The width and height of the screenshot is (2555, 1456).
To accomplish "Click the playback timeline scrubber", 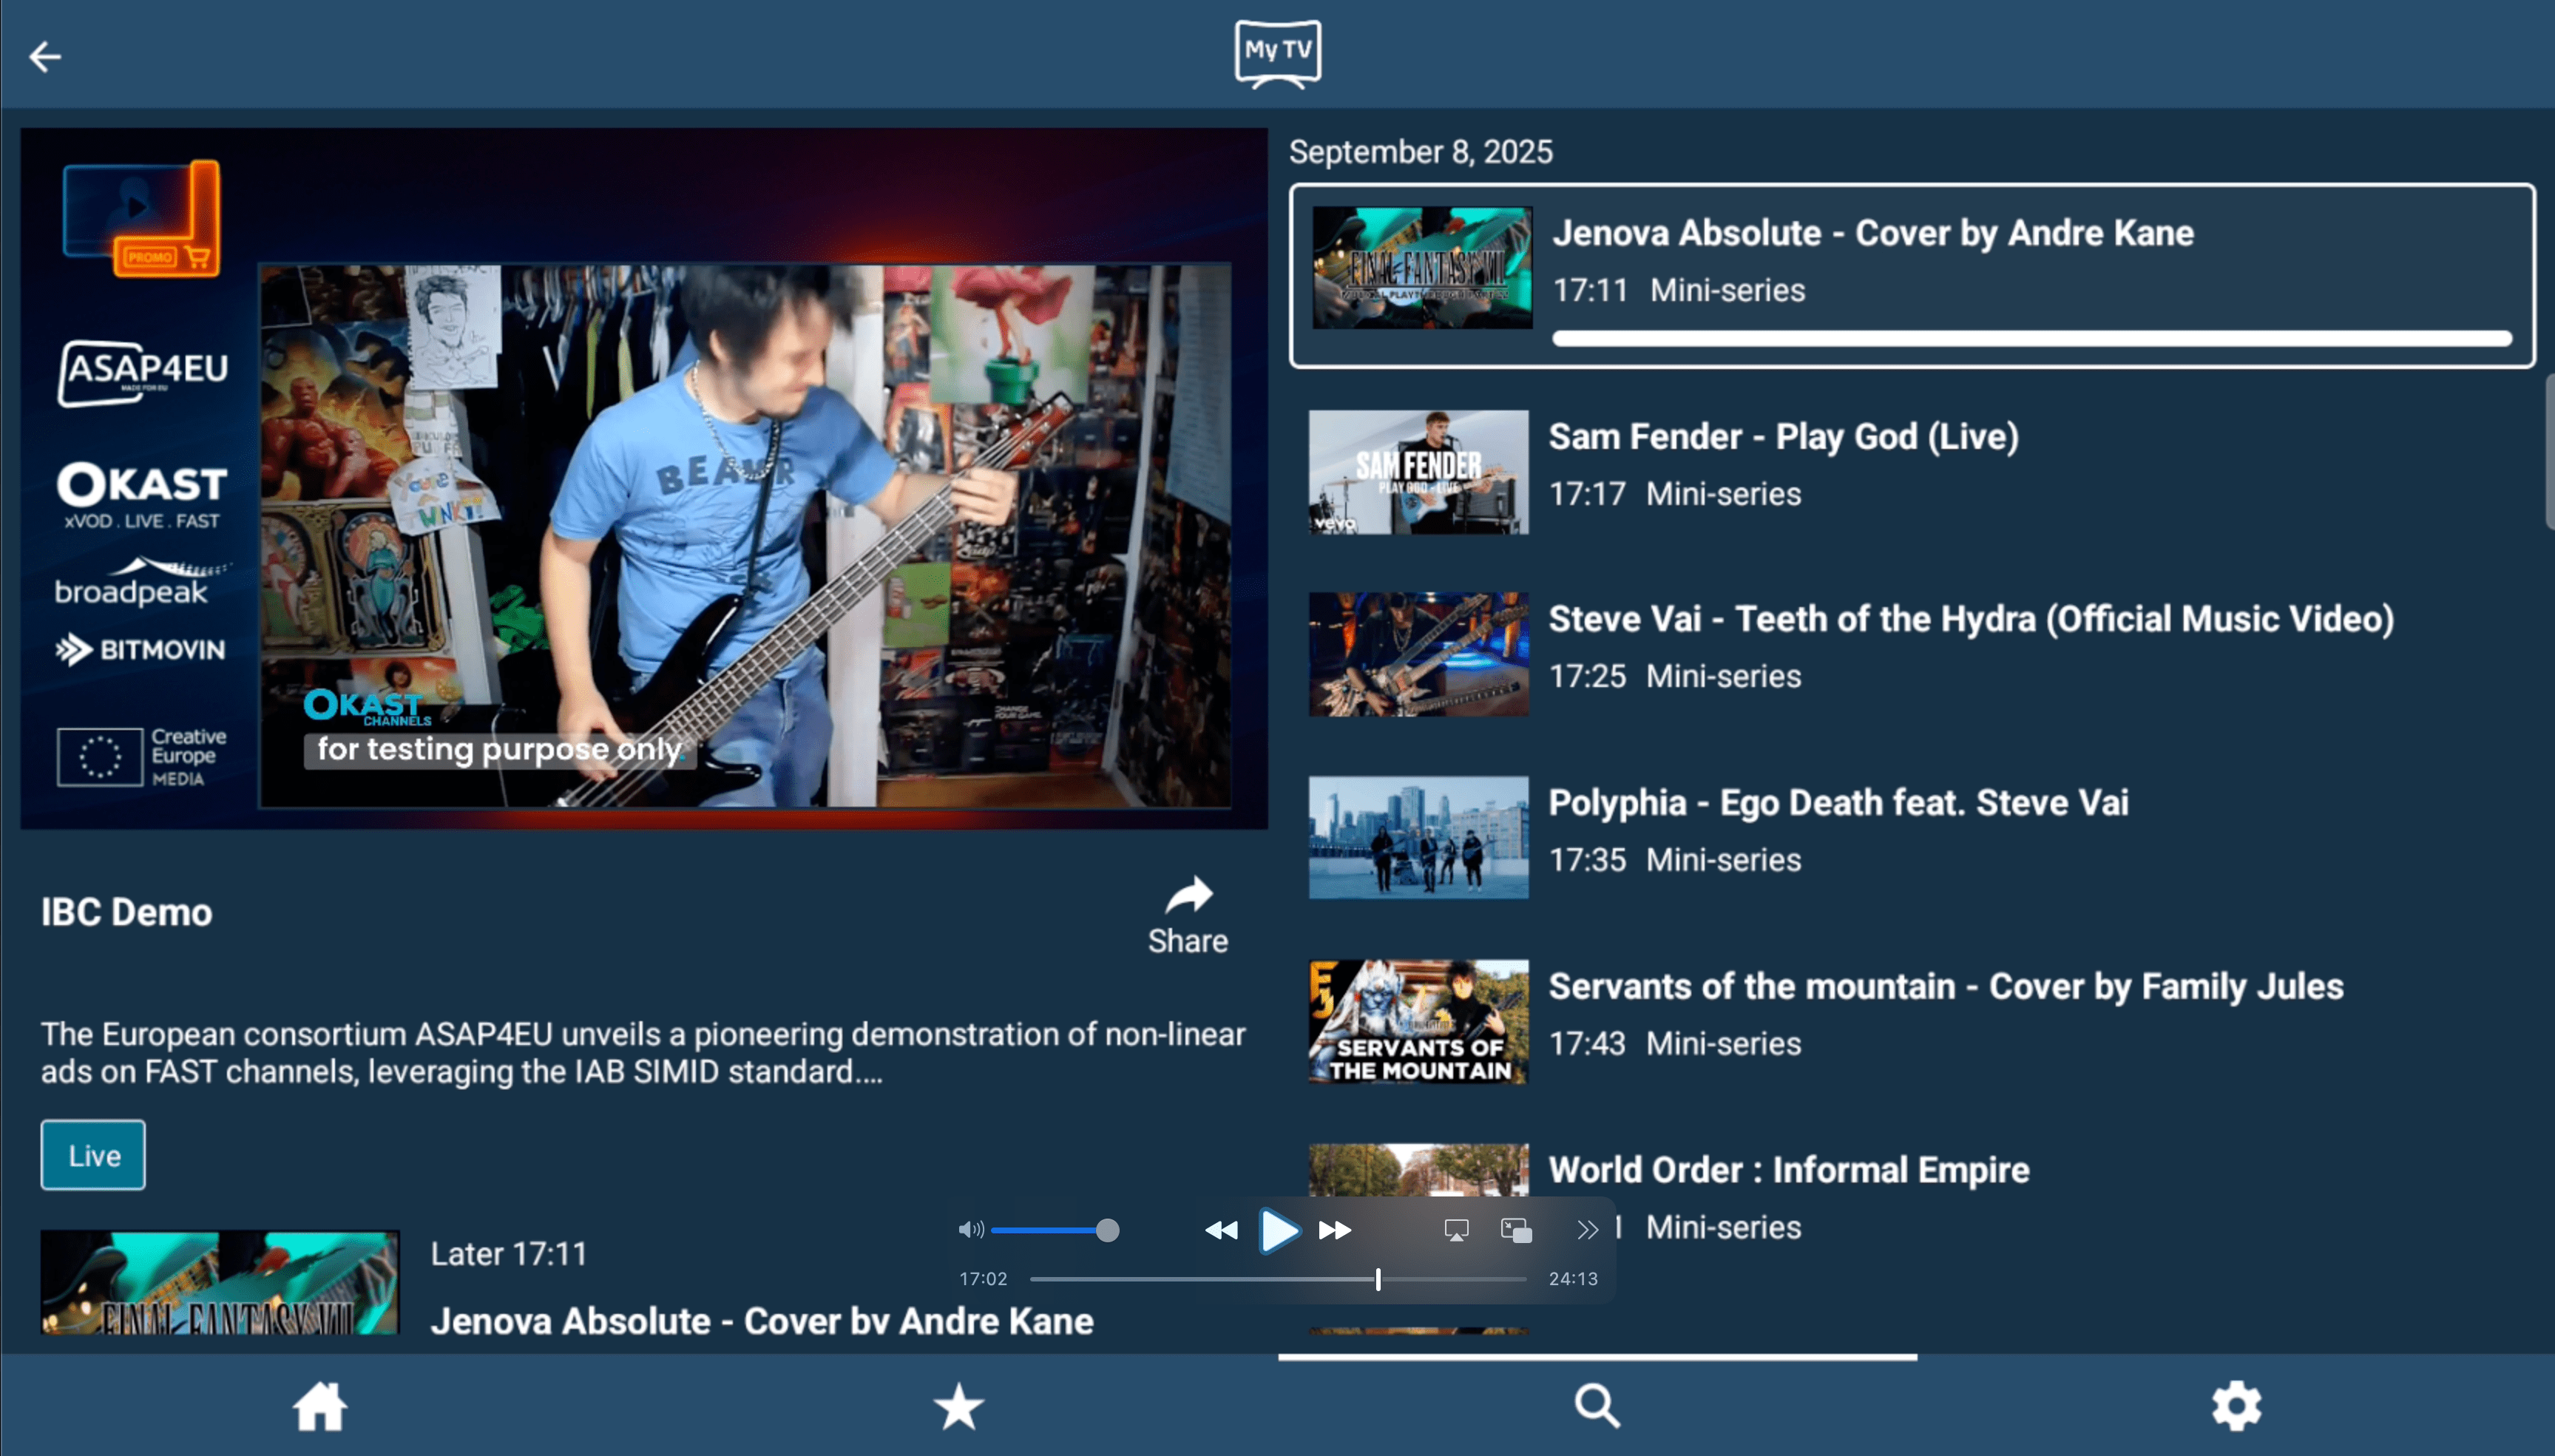I will click(1378, 1279).
